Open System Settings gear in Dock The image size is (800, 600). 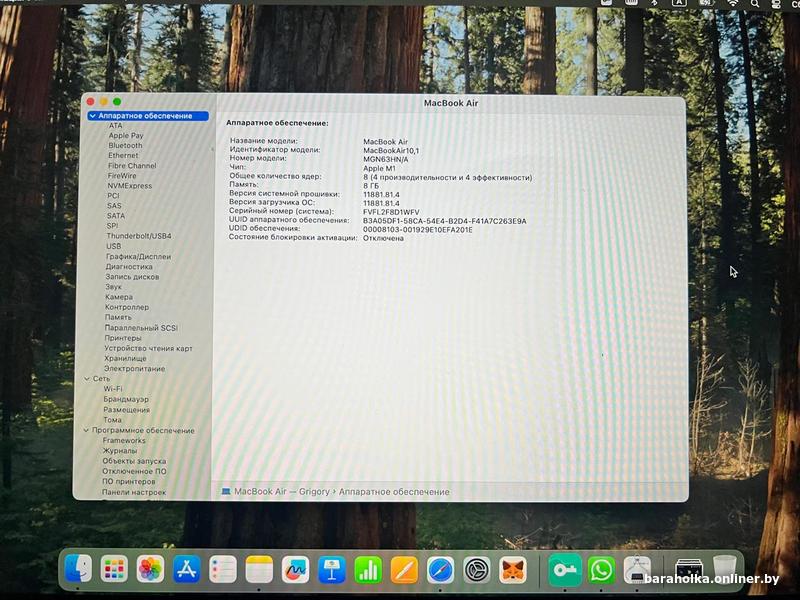tap(477, 569)
